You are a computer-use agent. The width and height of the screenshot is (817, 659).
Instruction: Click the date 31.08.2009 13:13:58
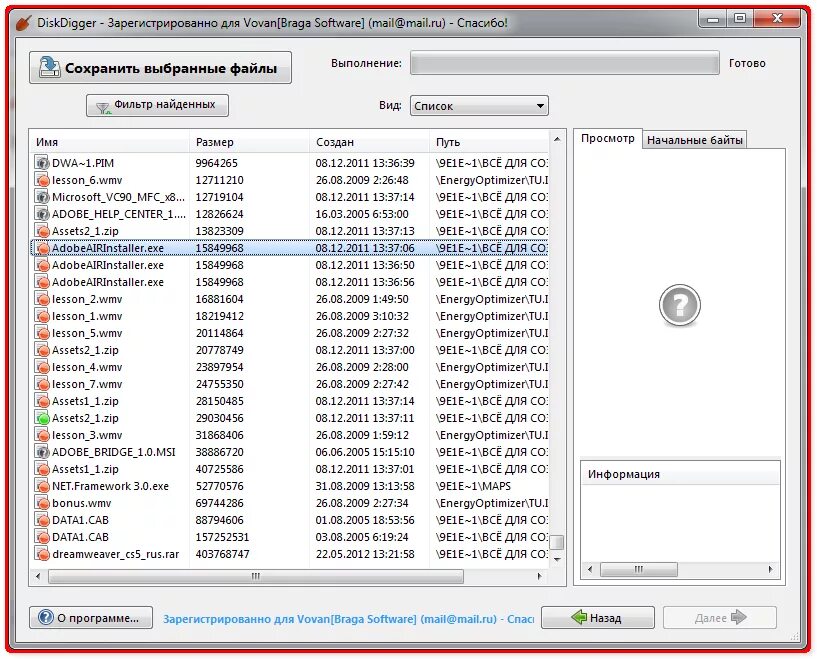click(365, 486)
